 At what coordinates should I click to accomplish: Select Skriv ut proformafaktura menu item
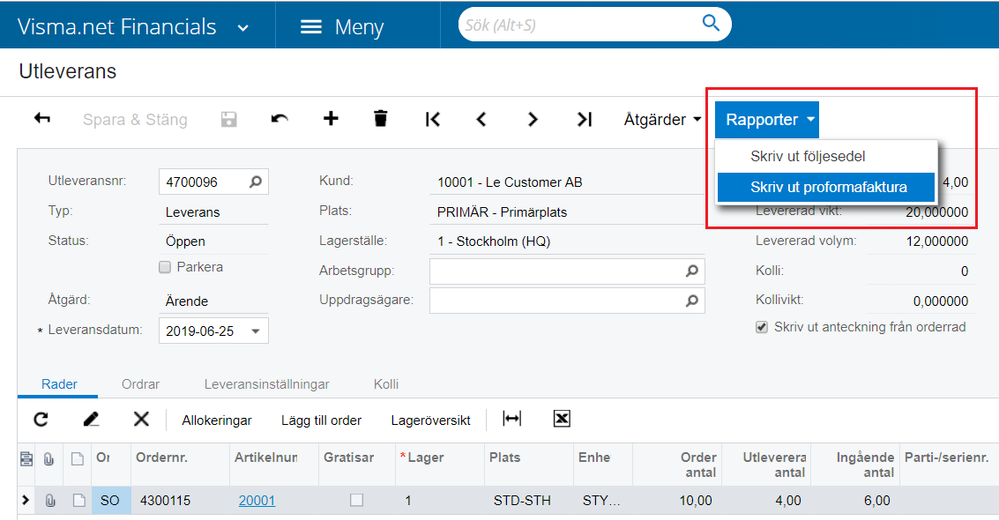coord(828,187)
